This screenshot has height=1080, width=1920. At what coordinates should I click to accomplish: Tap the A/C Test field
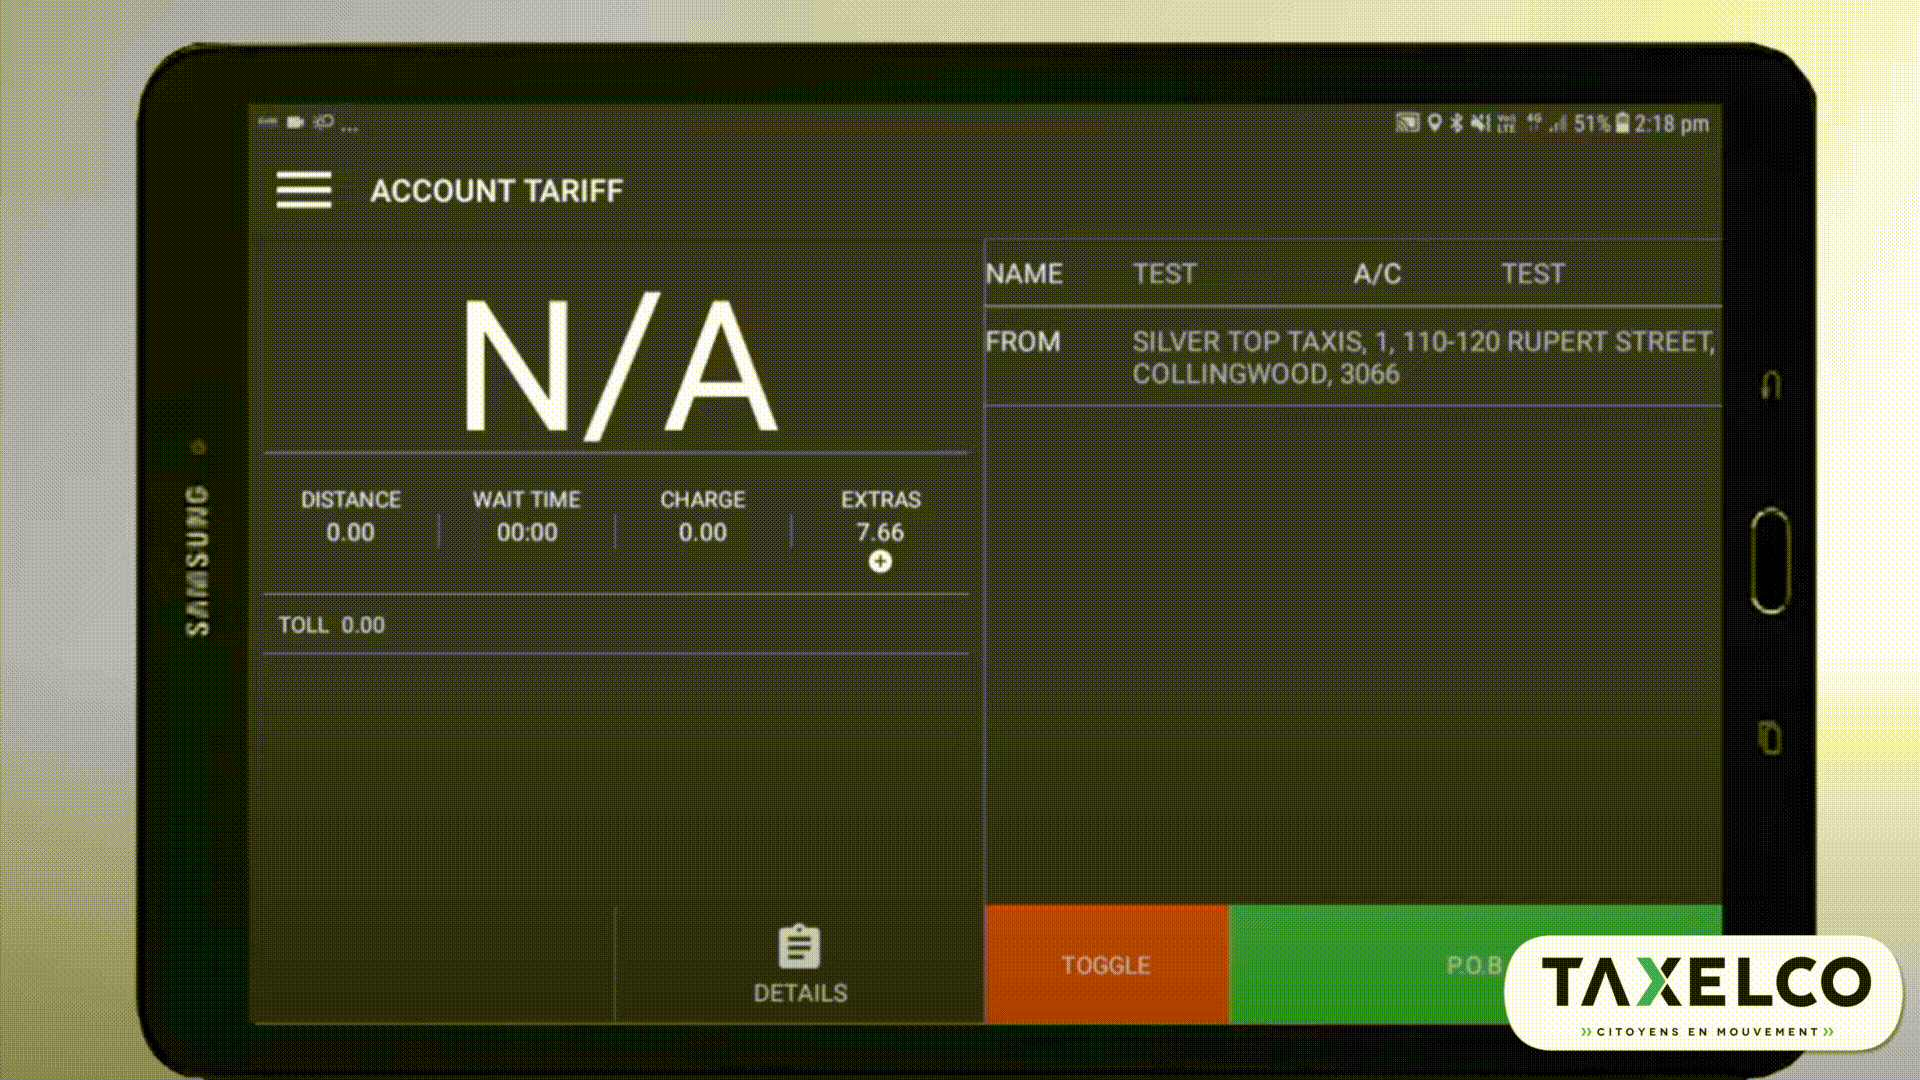click(x=1532, y=274)
